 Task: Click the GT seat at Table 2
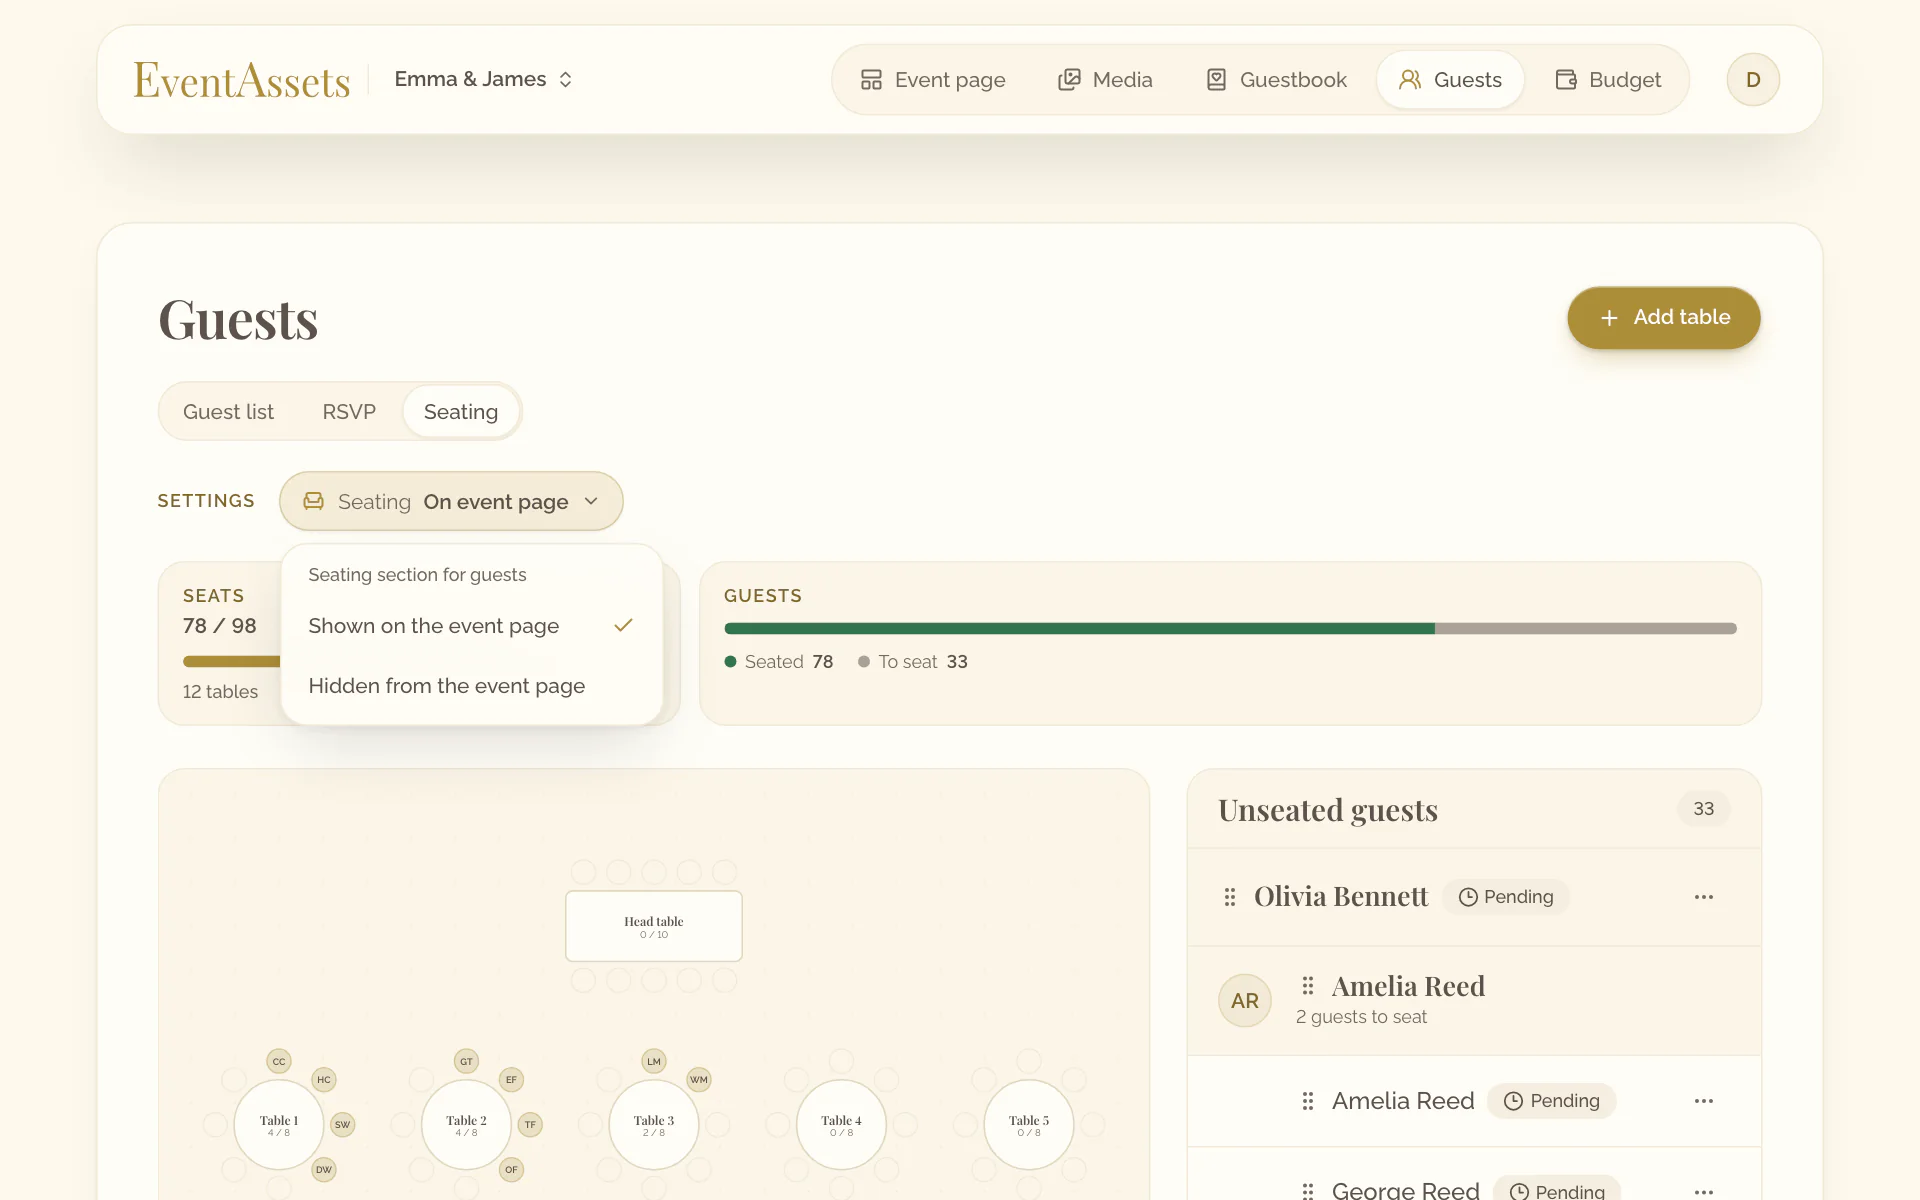point(466,1061)
